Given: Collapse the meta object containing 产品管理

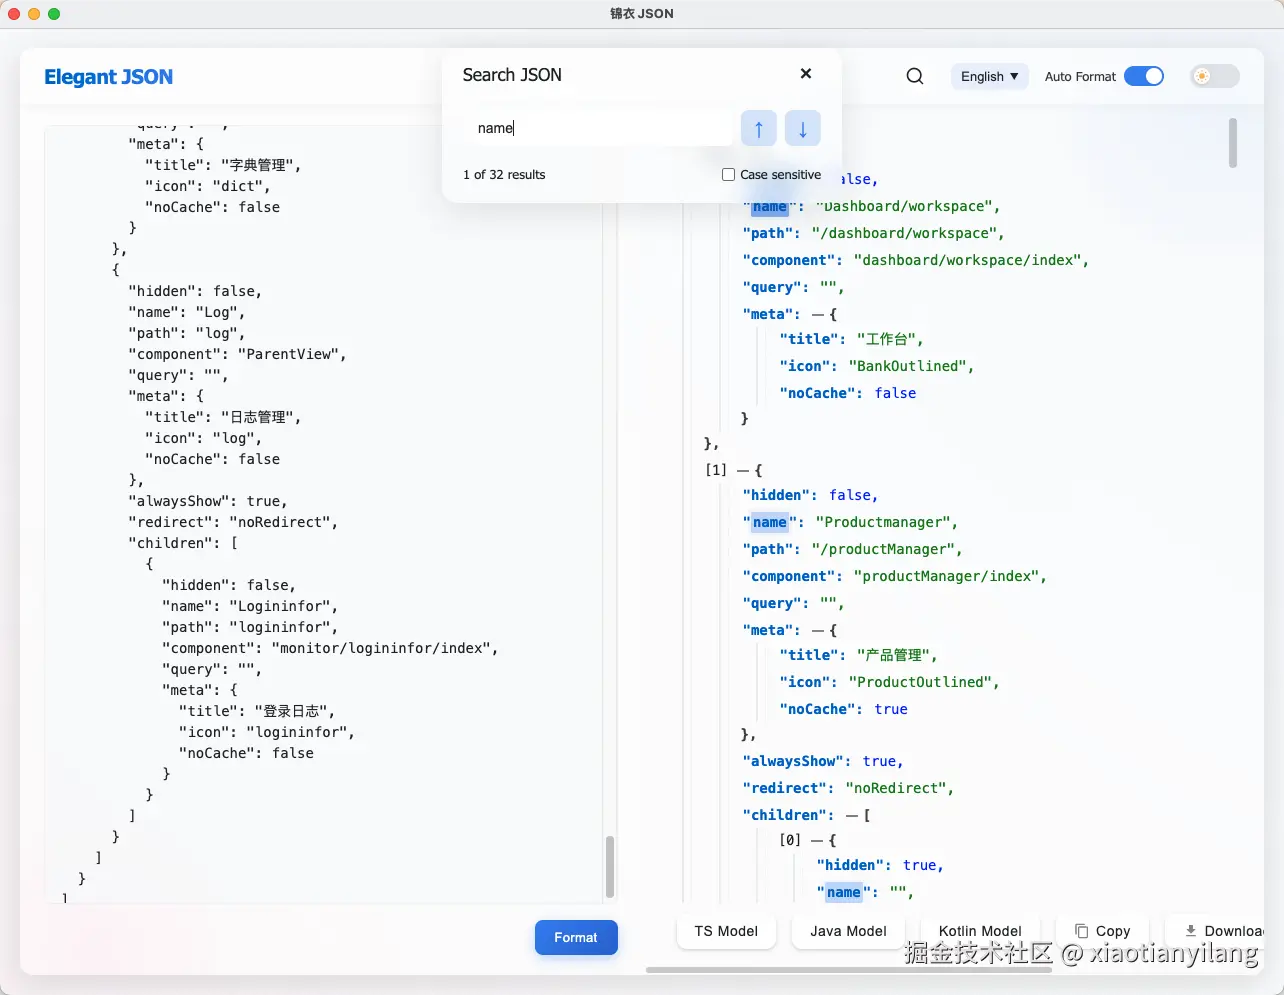Looking at the screenshot, I should click(818, 630).
